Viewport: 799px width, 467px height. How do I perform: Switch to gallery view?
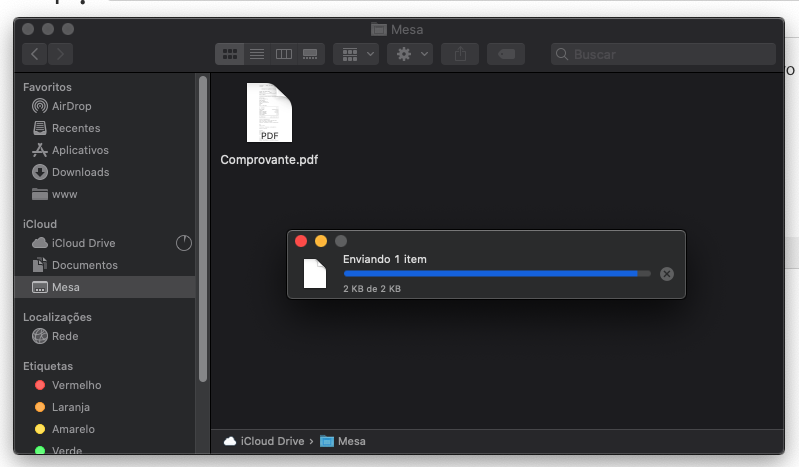[310, 54]
